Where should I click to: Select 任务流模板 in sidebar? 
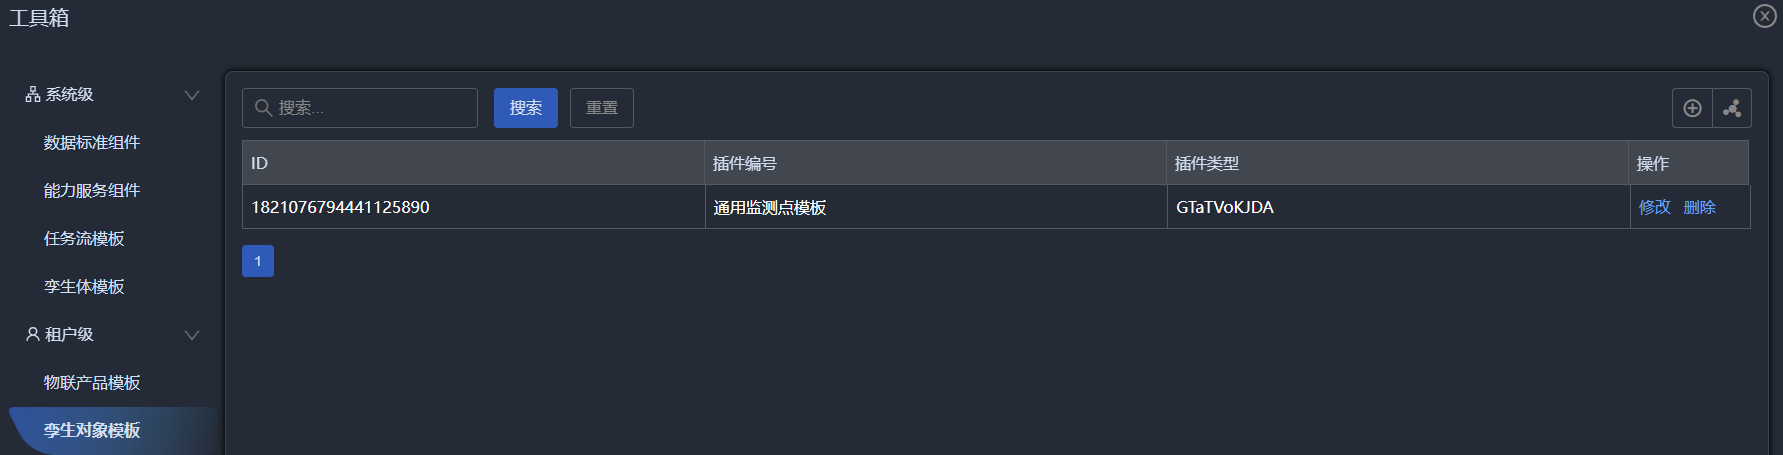tap(84, 238)
